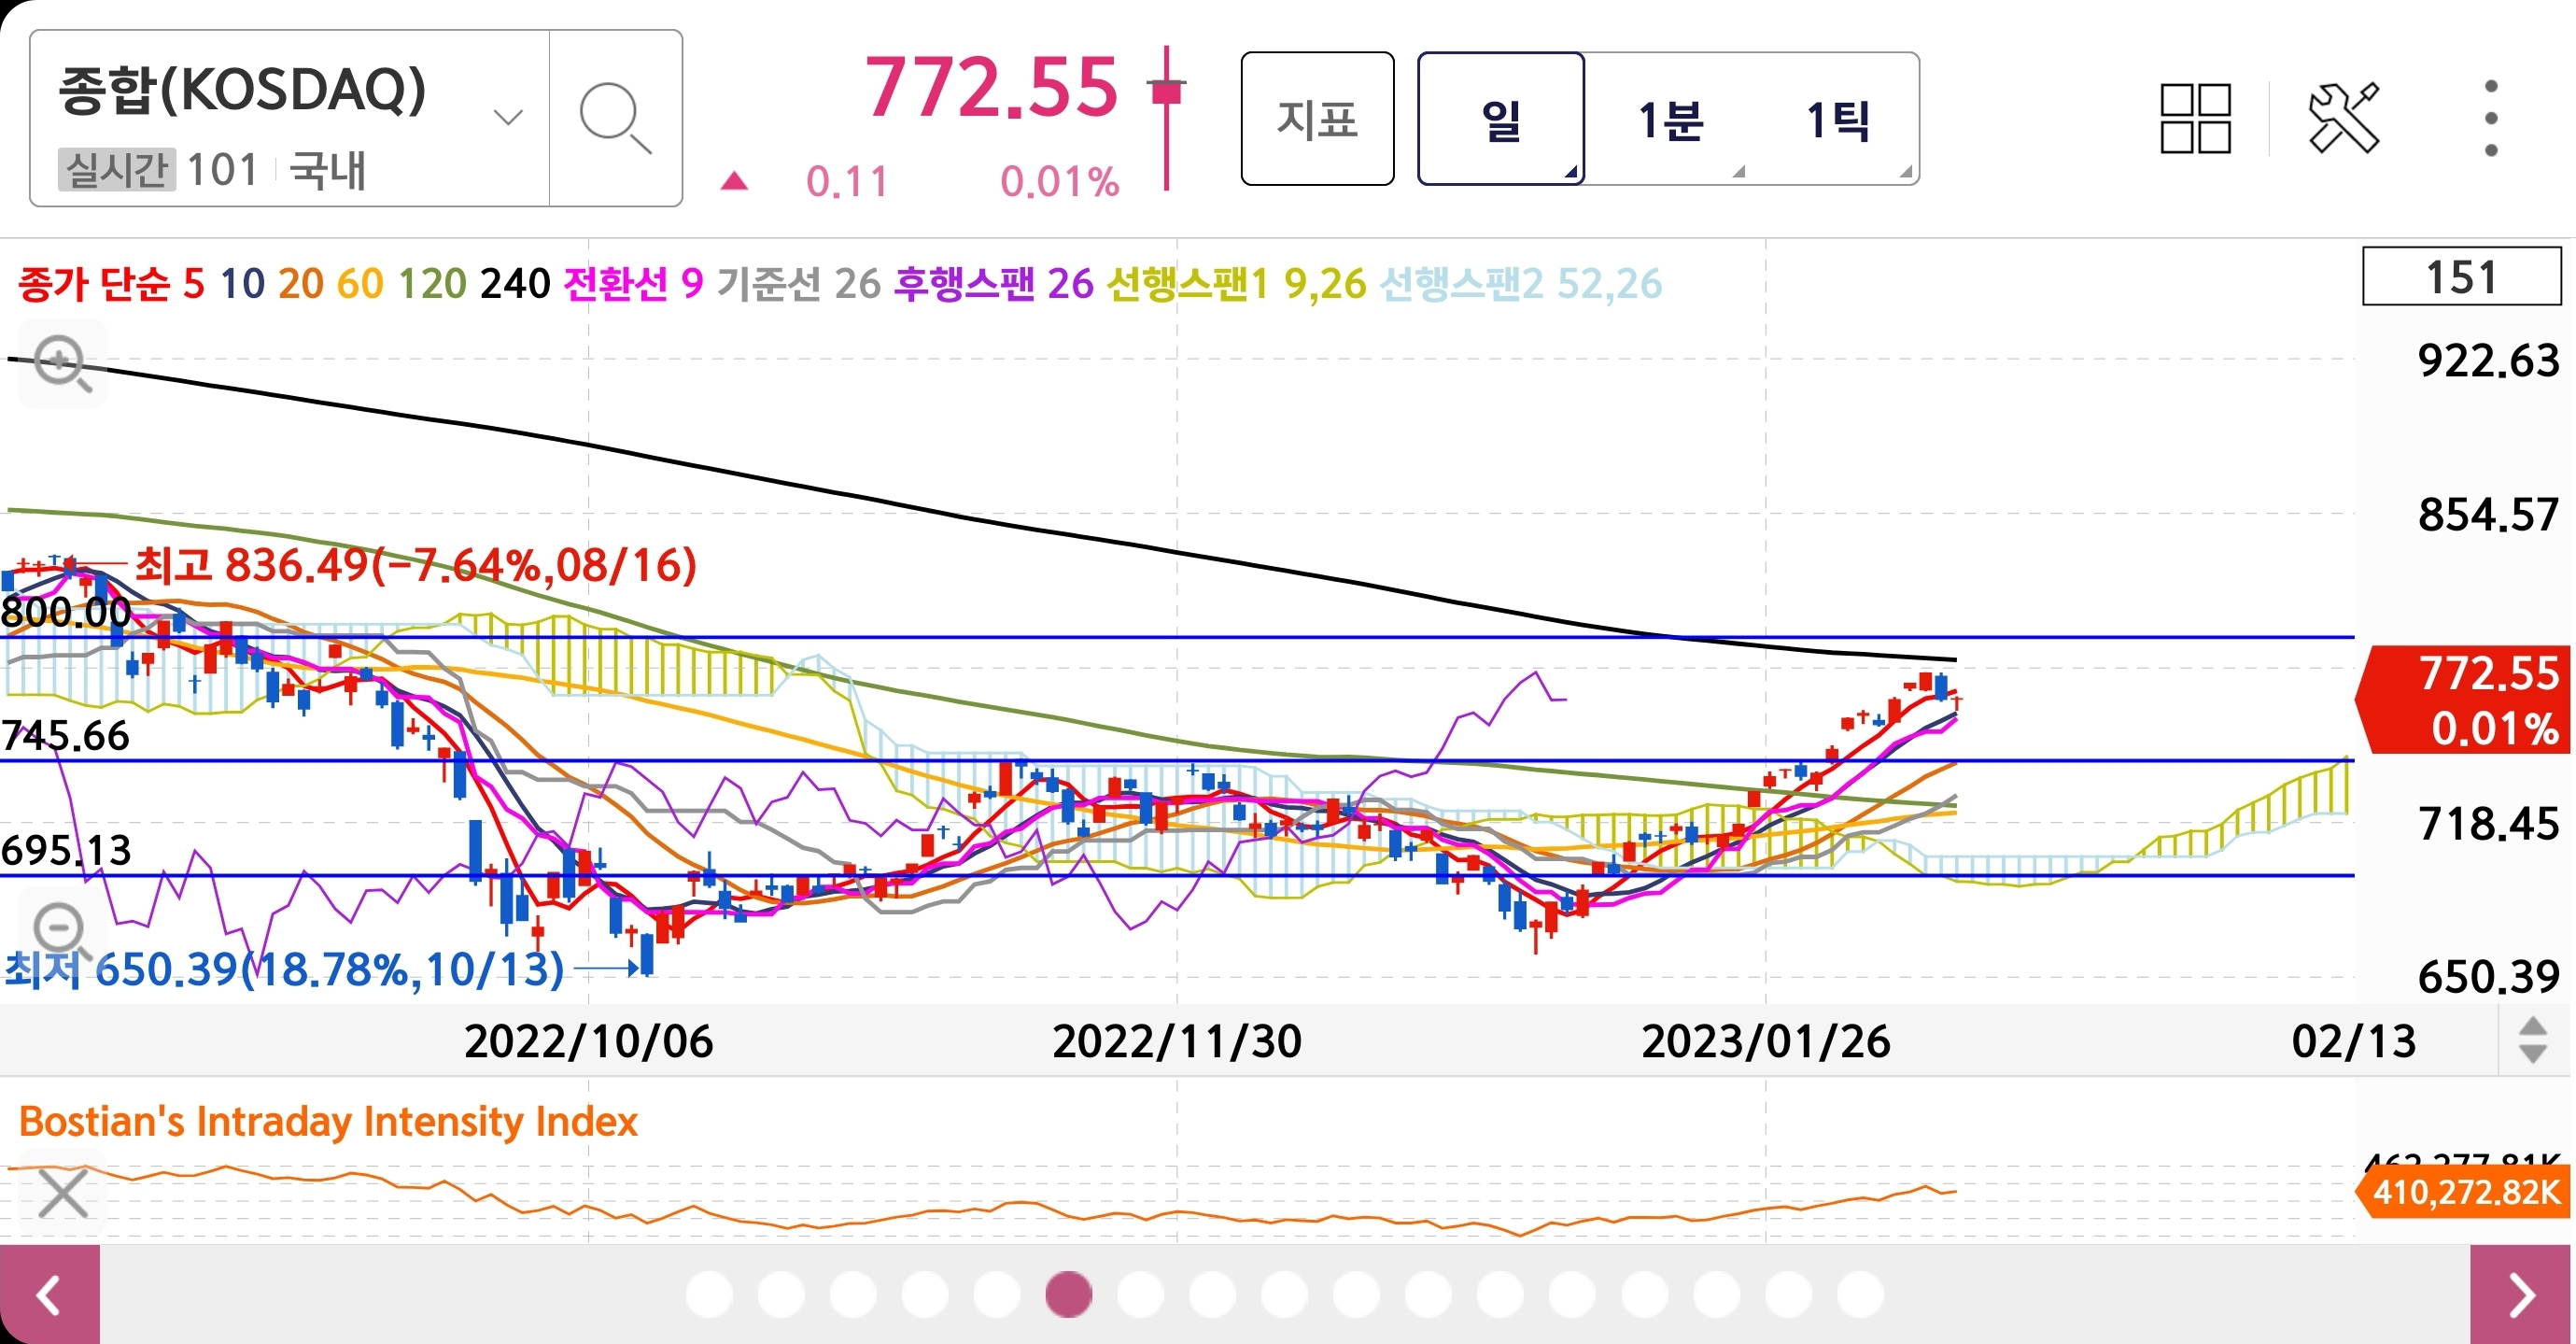The image size is (2576, 1344).
Task: Open period options on the 일 tab
Action: click(x=1500, y=119)
